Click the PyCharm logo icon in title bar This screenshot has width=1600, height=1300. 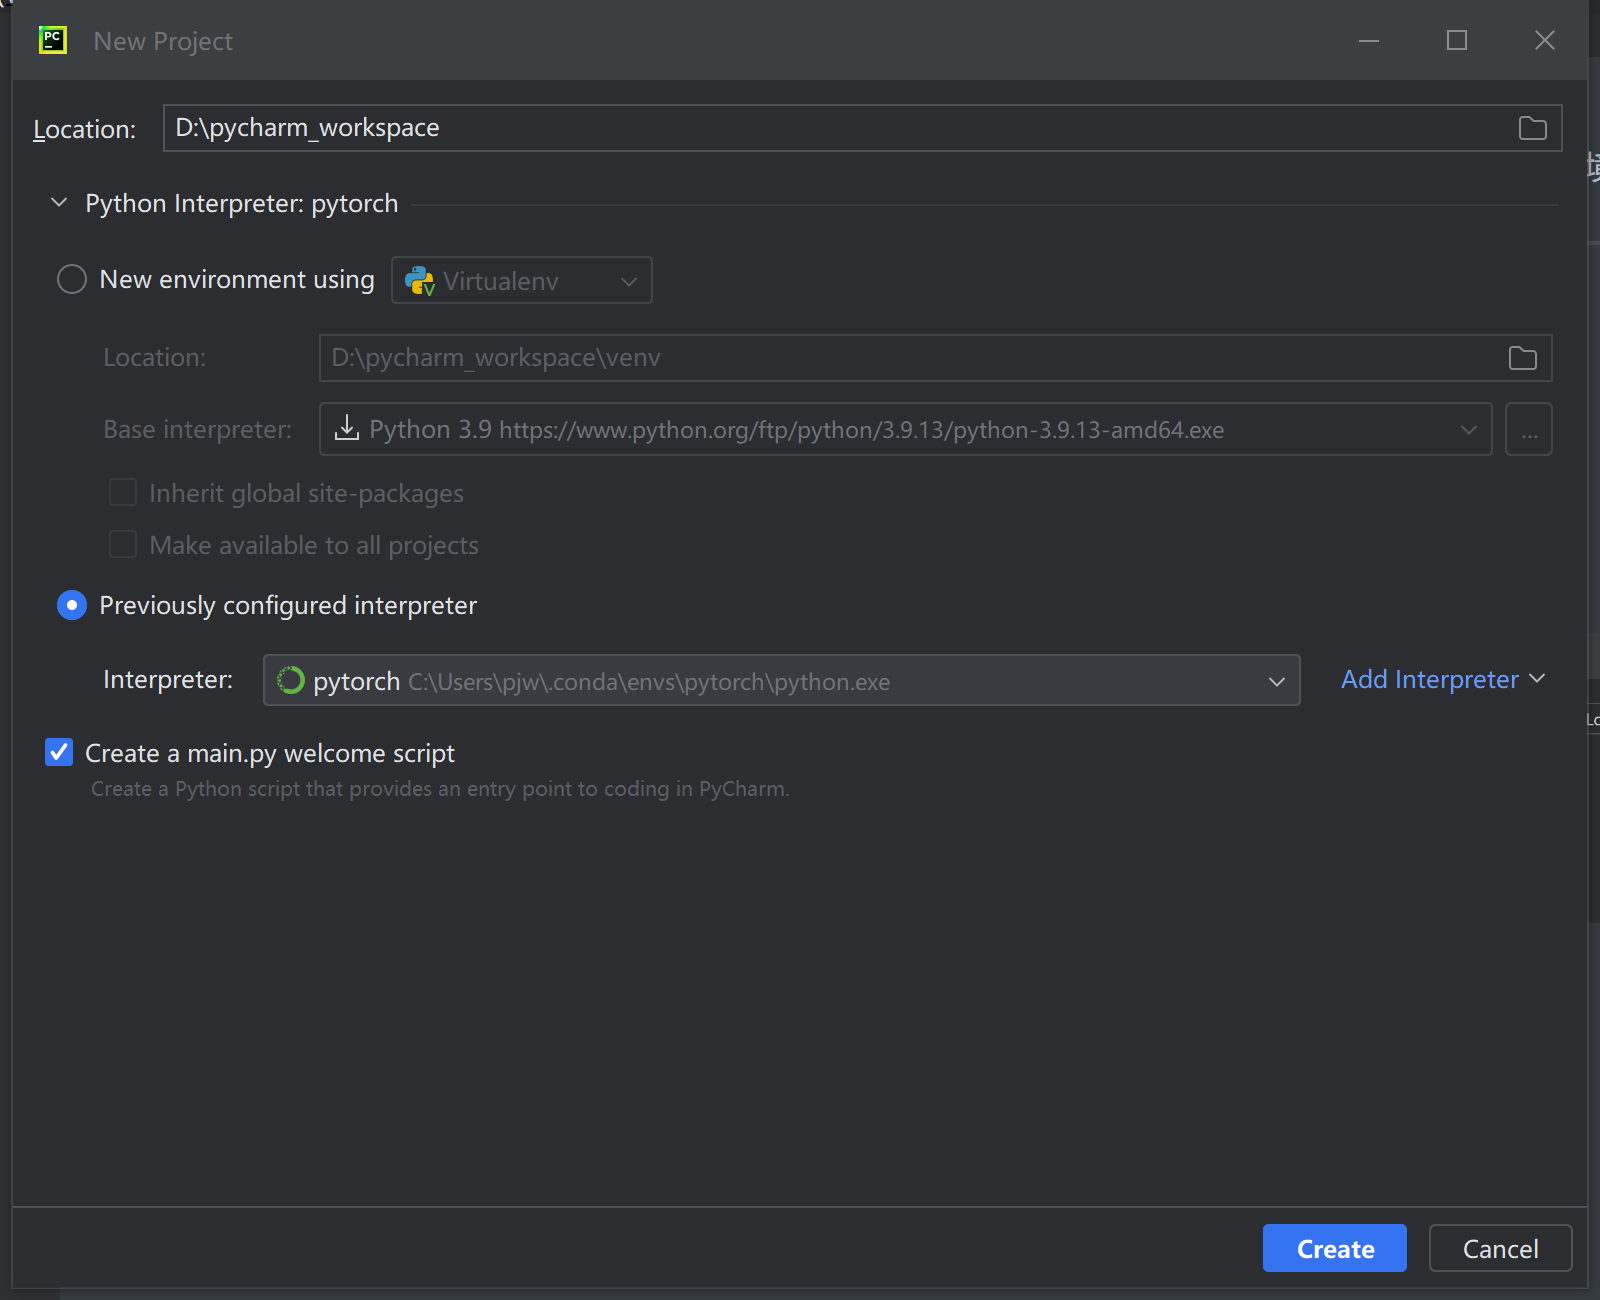coord(53,40)
